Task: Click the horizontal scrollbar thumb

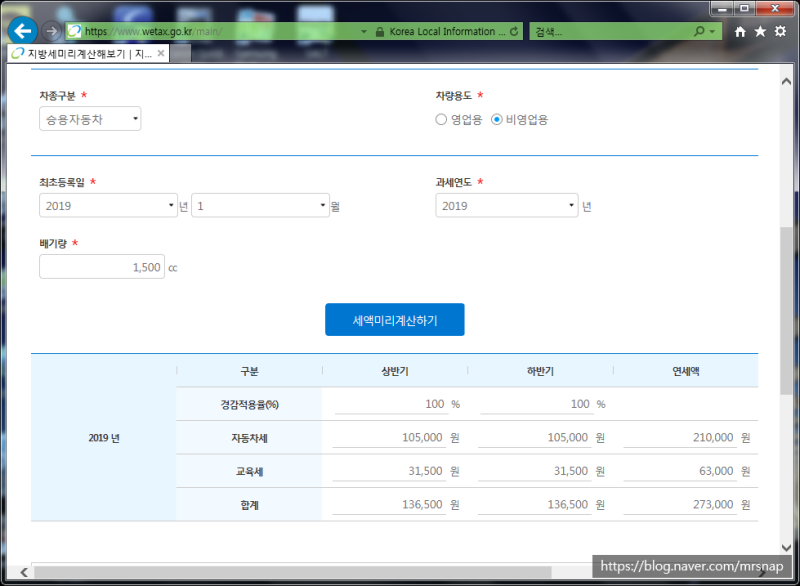Action: 293,572
